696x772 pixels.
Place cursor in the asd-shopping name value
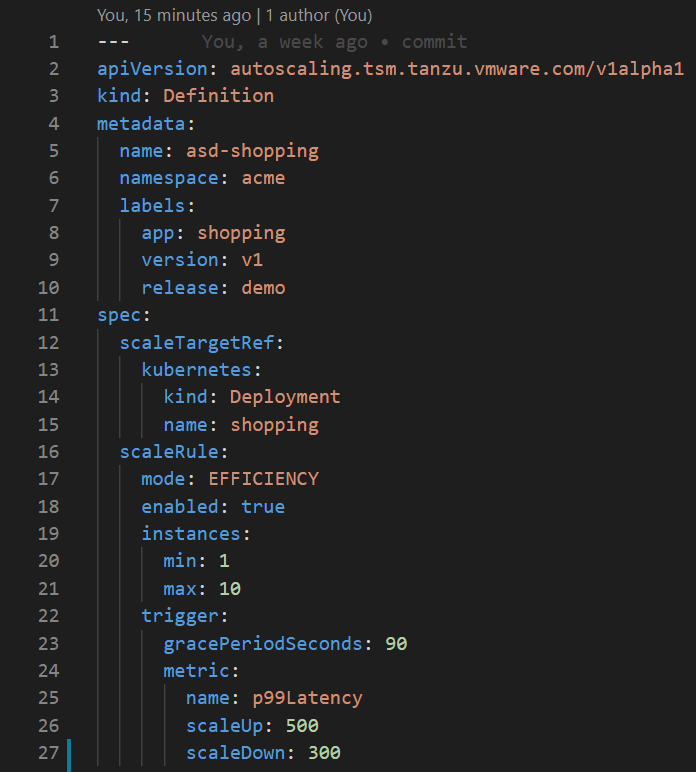click(252, 151)
